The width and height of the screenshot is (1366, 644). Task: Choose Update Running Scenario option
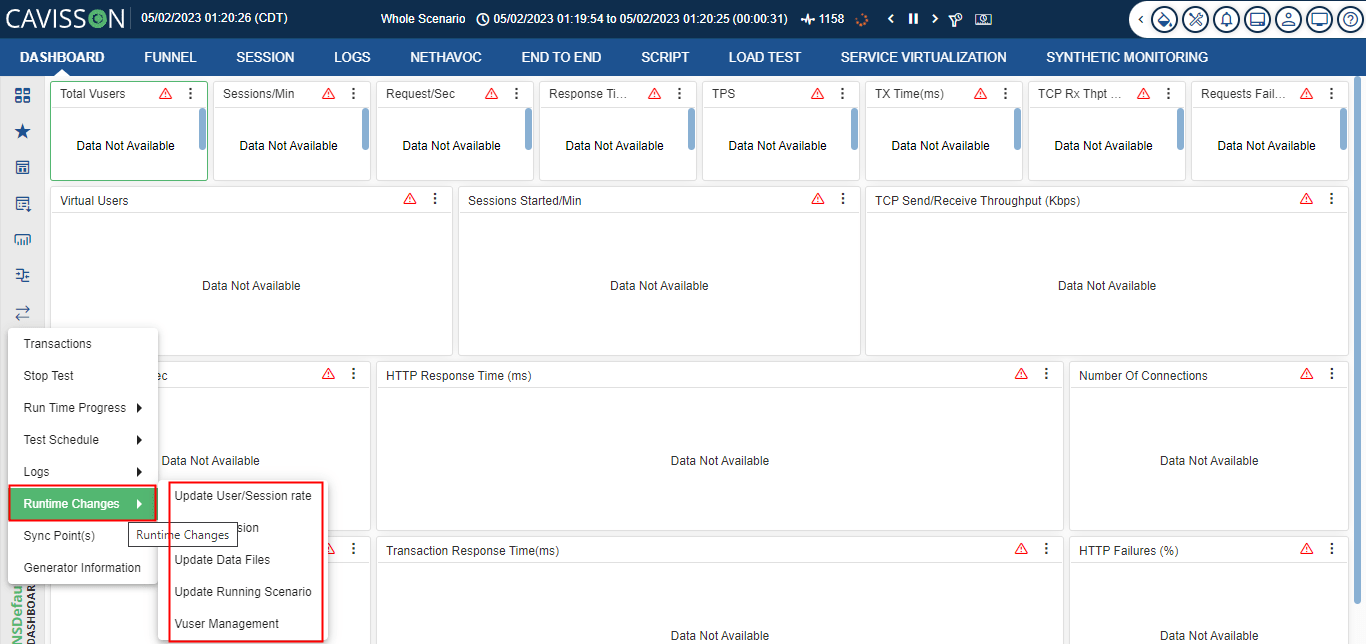click(x=243, y=592)
